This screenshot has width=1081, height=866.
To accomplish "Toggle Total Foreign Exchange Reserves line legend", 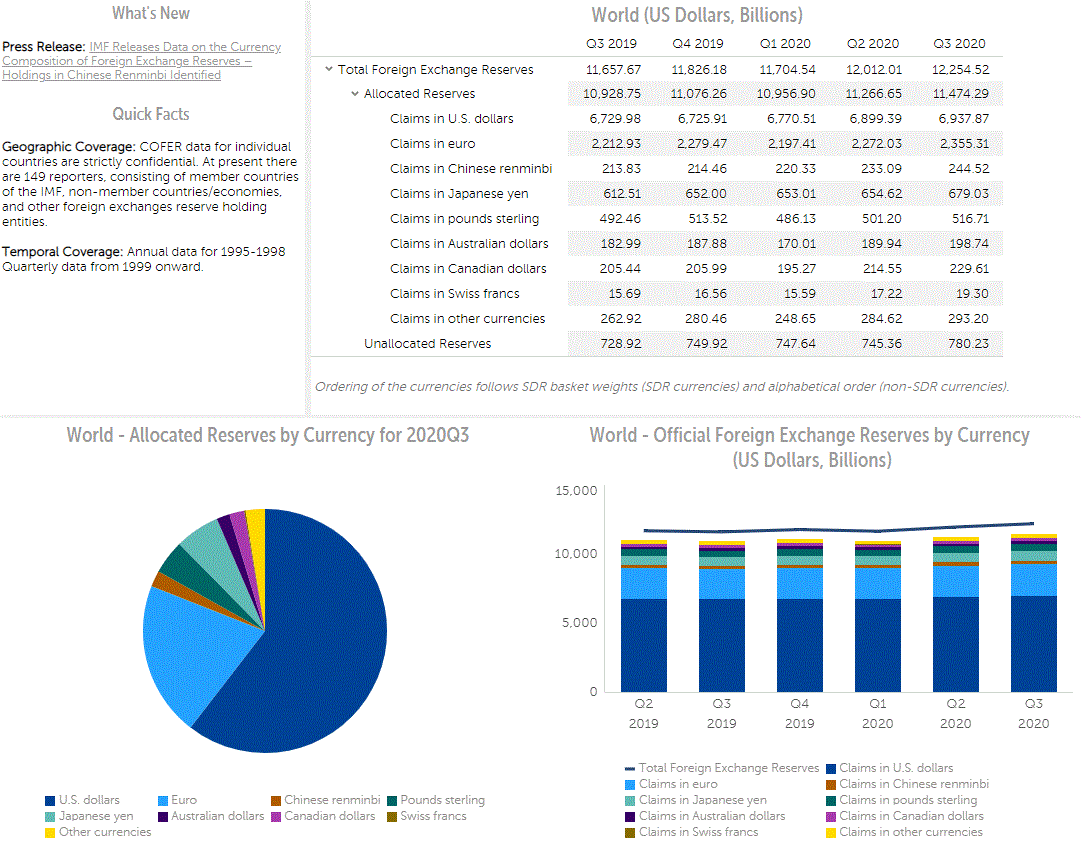I will click(x=630, y=768).
